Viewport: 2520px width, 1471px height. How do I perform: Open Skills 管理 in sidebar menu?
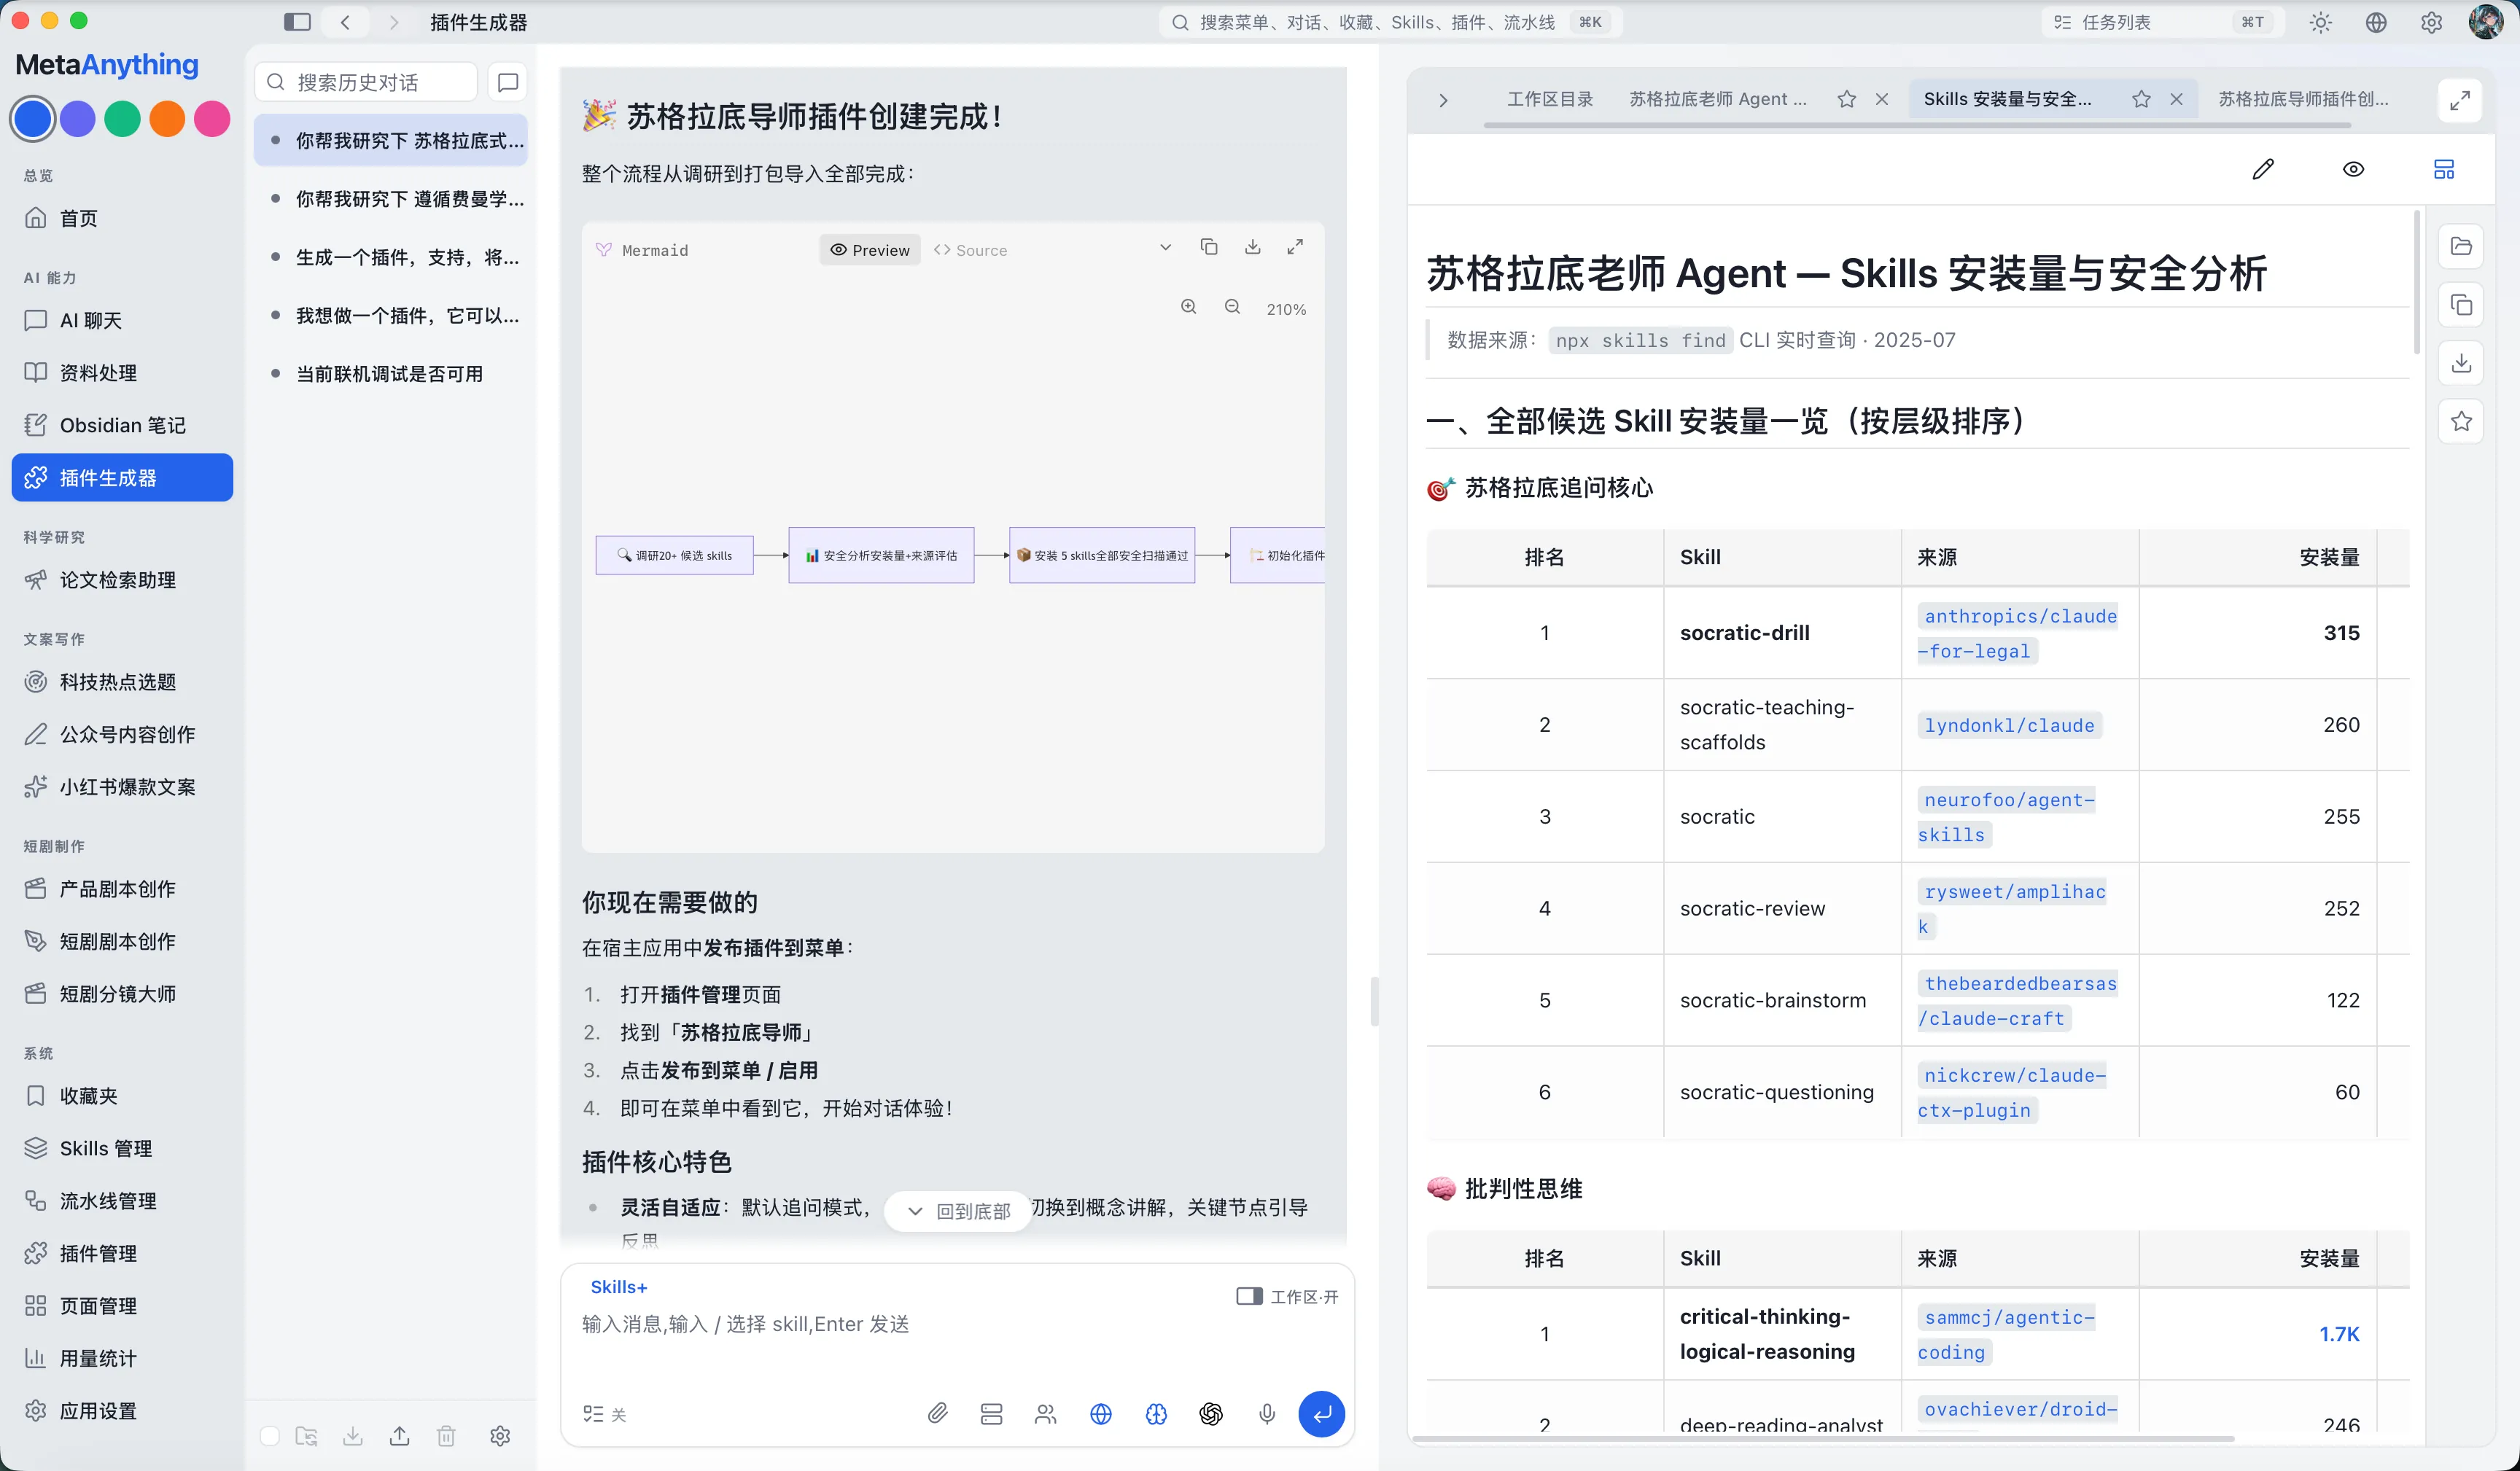122,1148
